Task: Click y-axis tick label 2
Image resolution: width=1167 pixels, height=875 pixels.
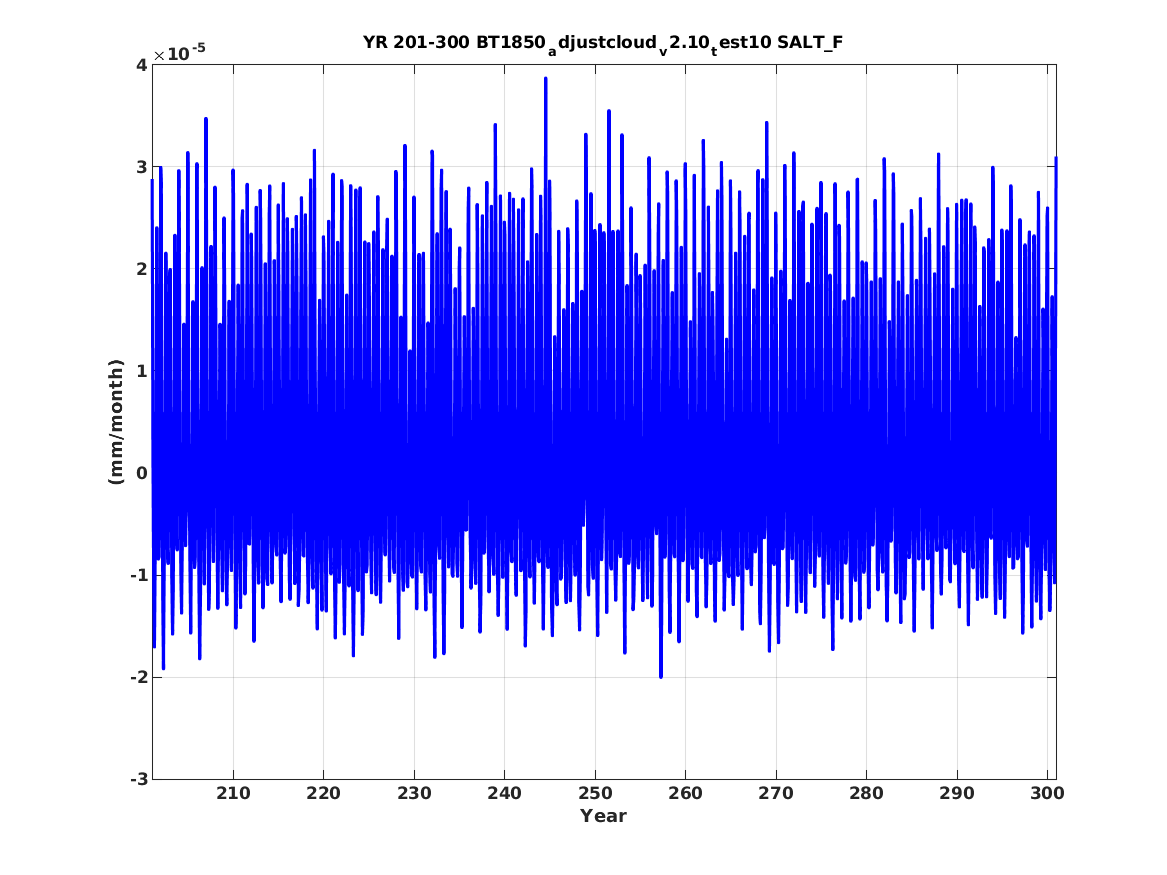Action: (x=141, y=269)
